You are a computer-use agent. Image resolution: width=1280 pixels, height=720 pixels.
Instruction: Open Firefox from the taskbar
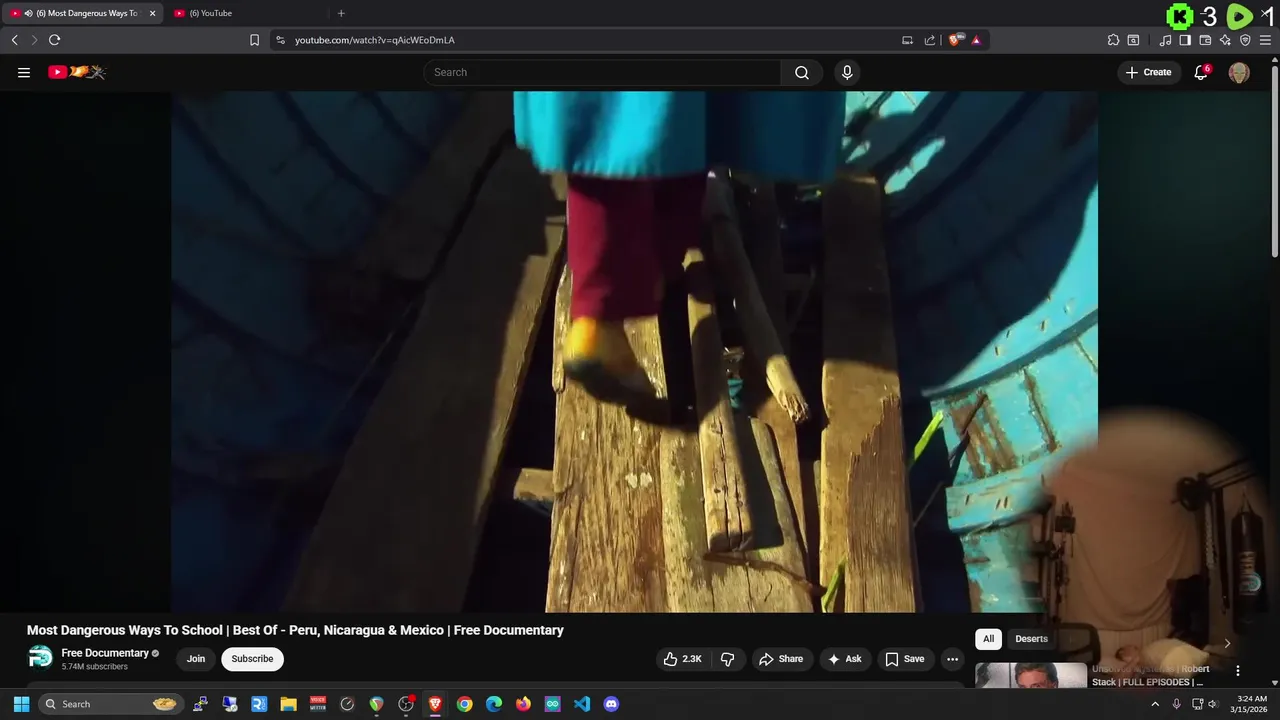tap(523, 704)
